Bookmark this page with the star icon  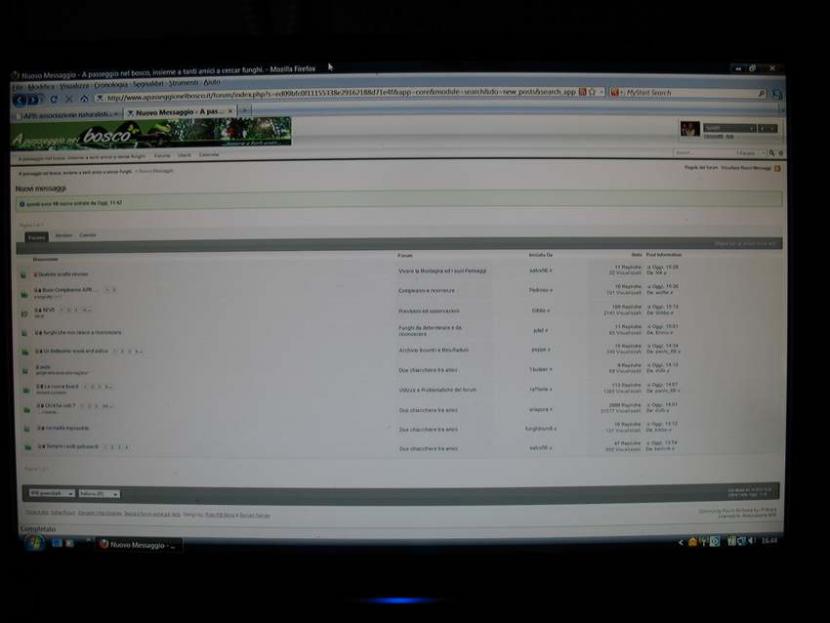tap(593, 92)
